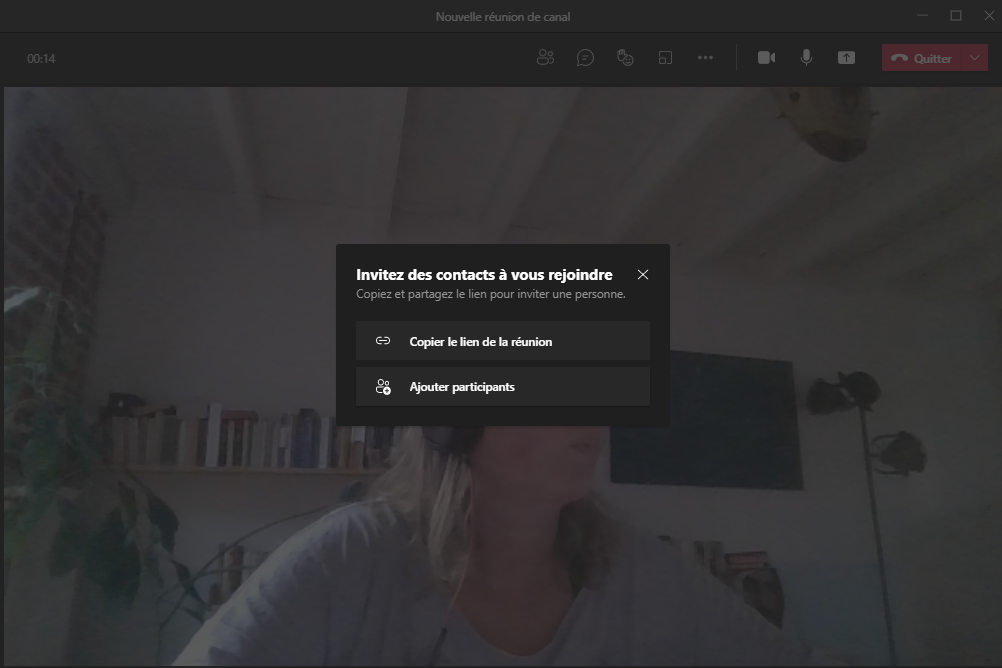
Task: Close the meeting window
Action: click(989, 15)
